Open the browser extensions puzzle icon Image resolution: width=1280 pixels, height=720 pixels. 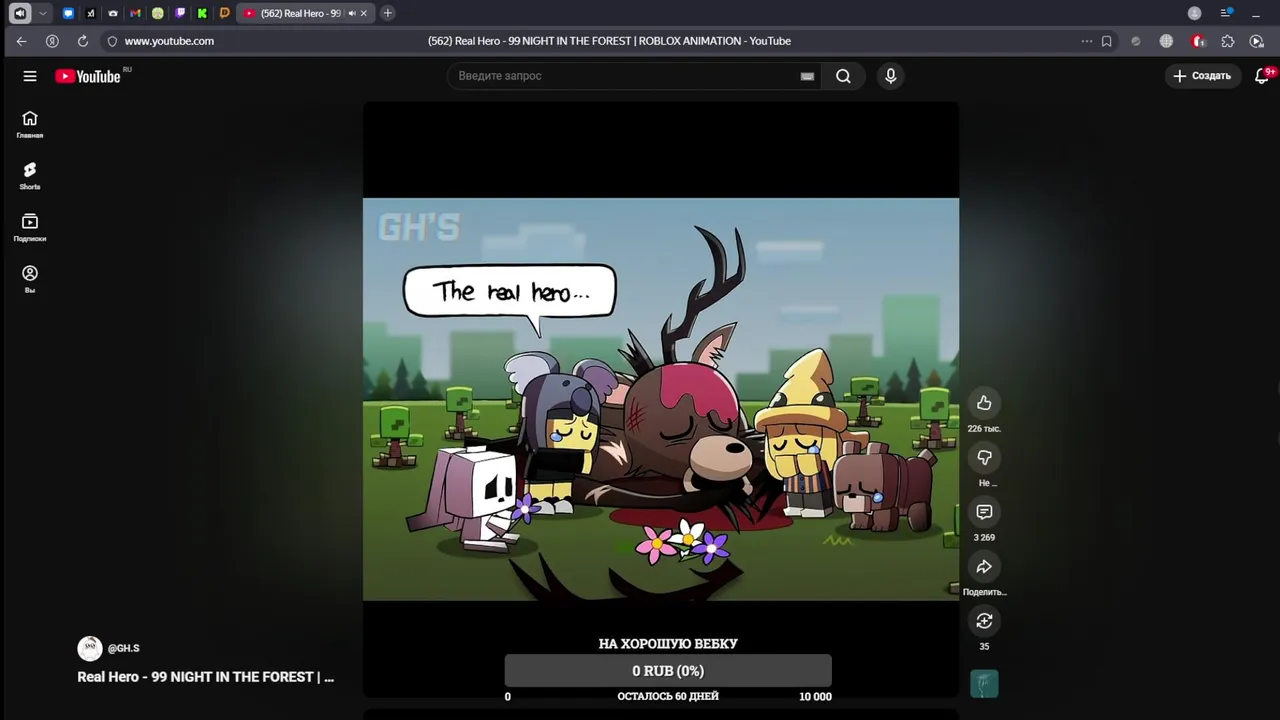[1228, 41]
